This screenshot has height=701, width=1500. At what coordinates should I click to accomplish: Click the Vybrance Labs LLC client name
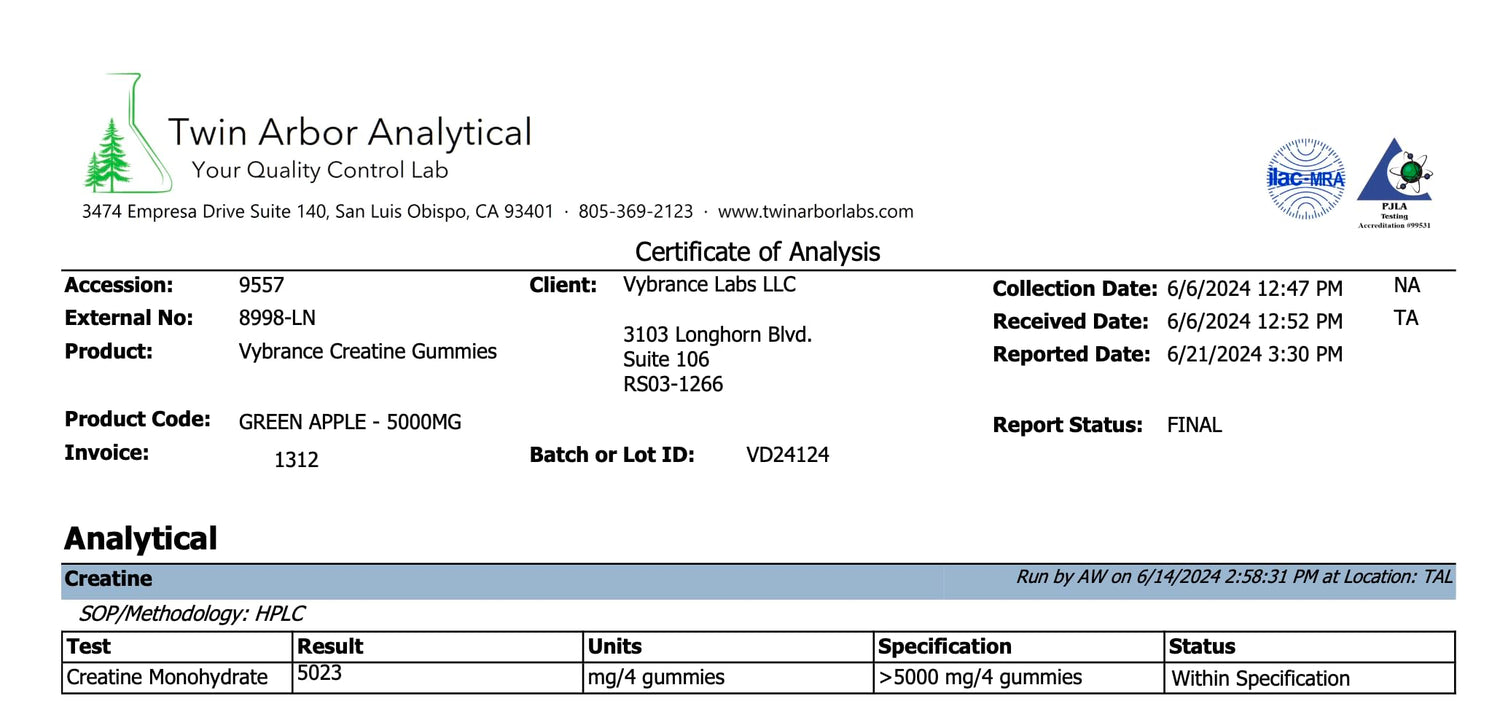coord(709,285)
